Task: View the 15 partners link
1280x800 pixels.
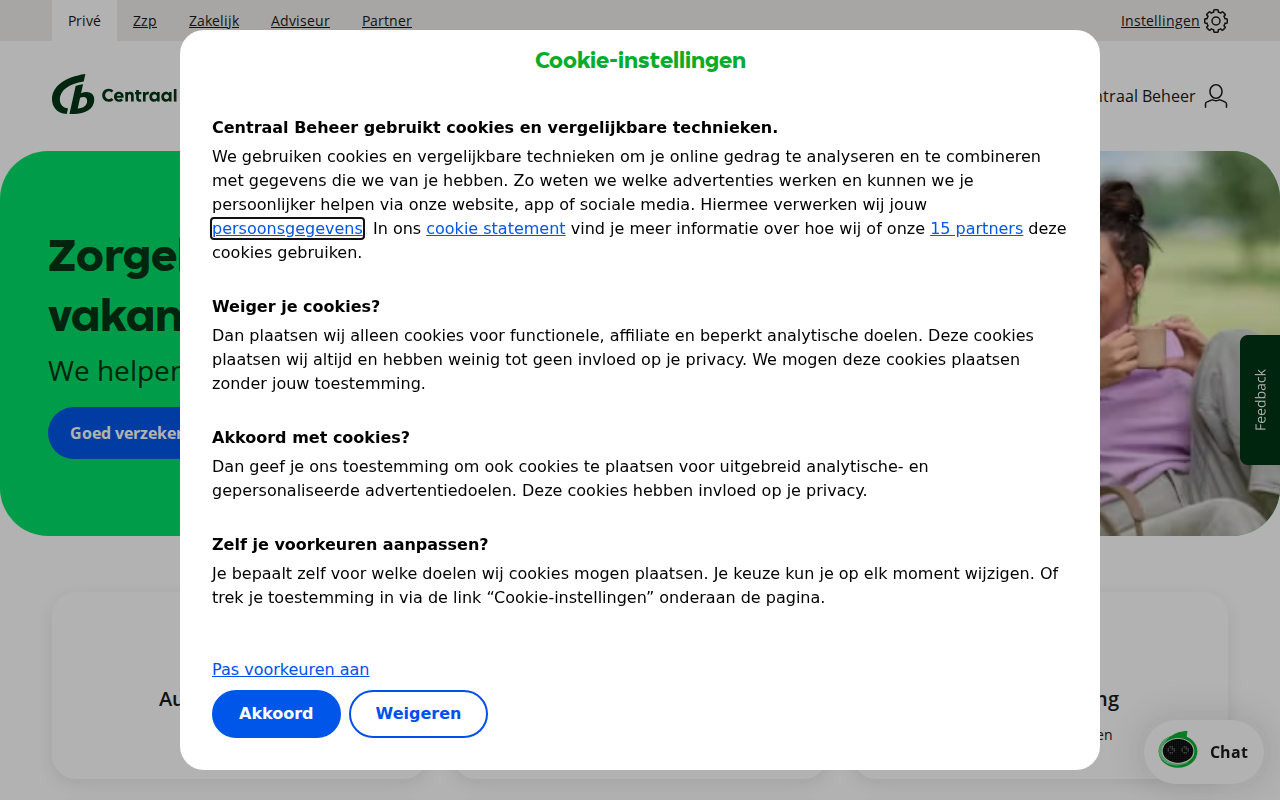Action: [x=976, y=229]
